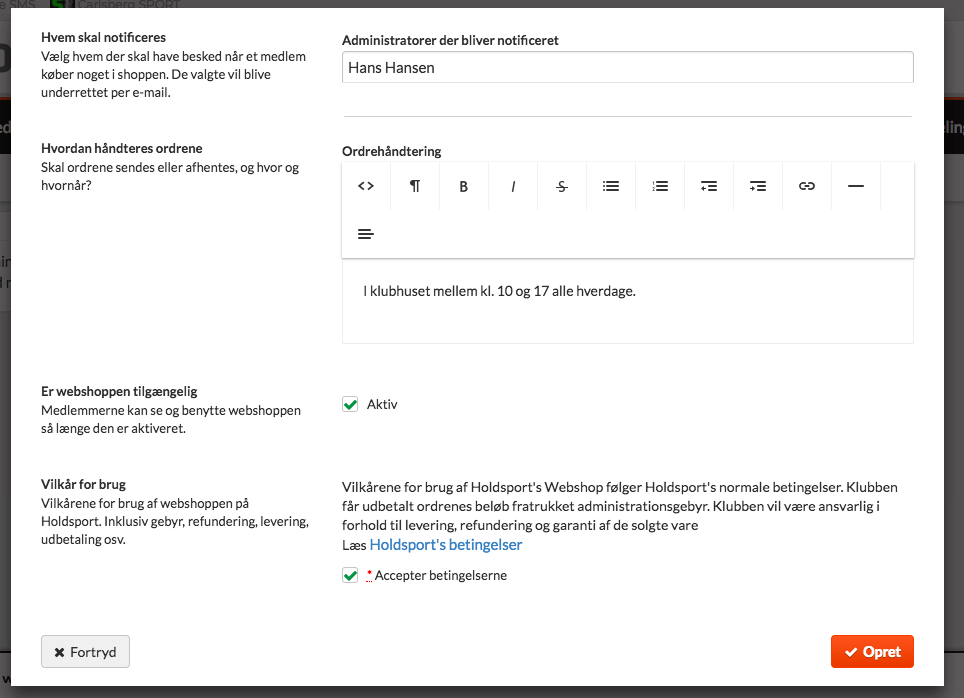The width and height of the screenshot is (964, 698).
Task: Click the 'Hvem skal notificeres' heading
Action: [103, 38]
